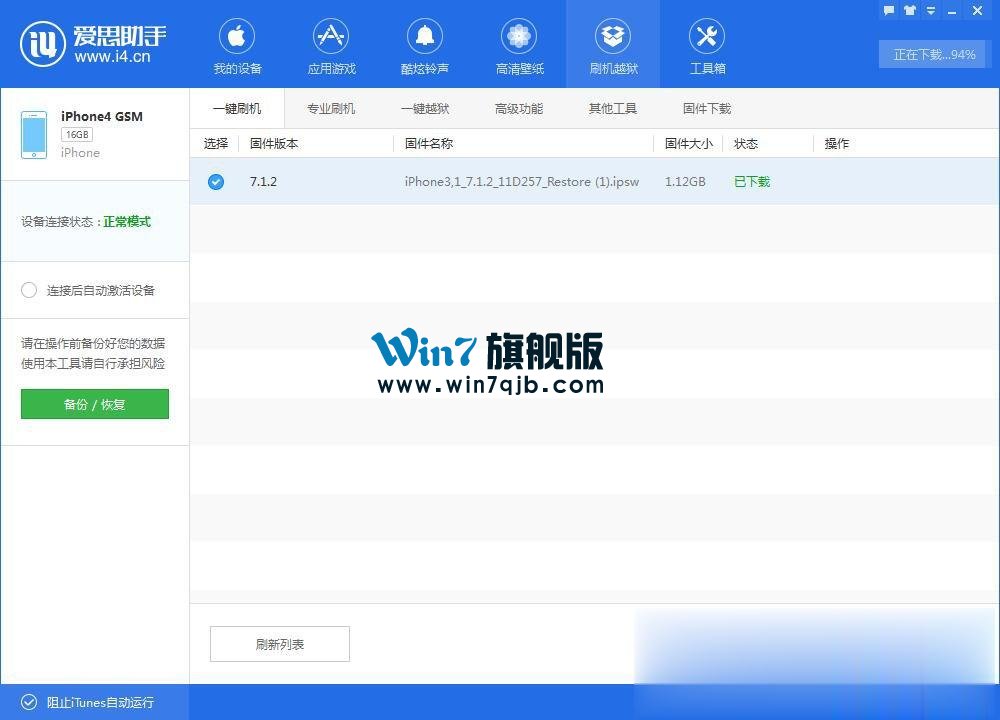Screen dimensions: 1000x720
Task: Click the 备份 / 恢复 green button
Action: pos(95,404)
